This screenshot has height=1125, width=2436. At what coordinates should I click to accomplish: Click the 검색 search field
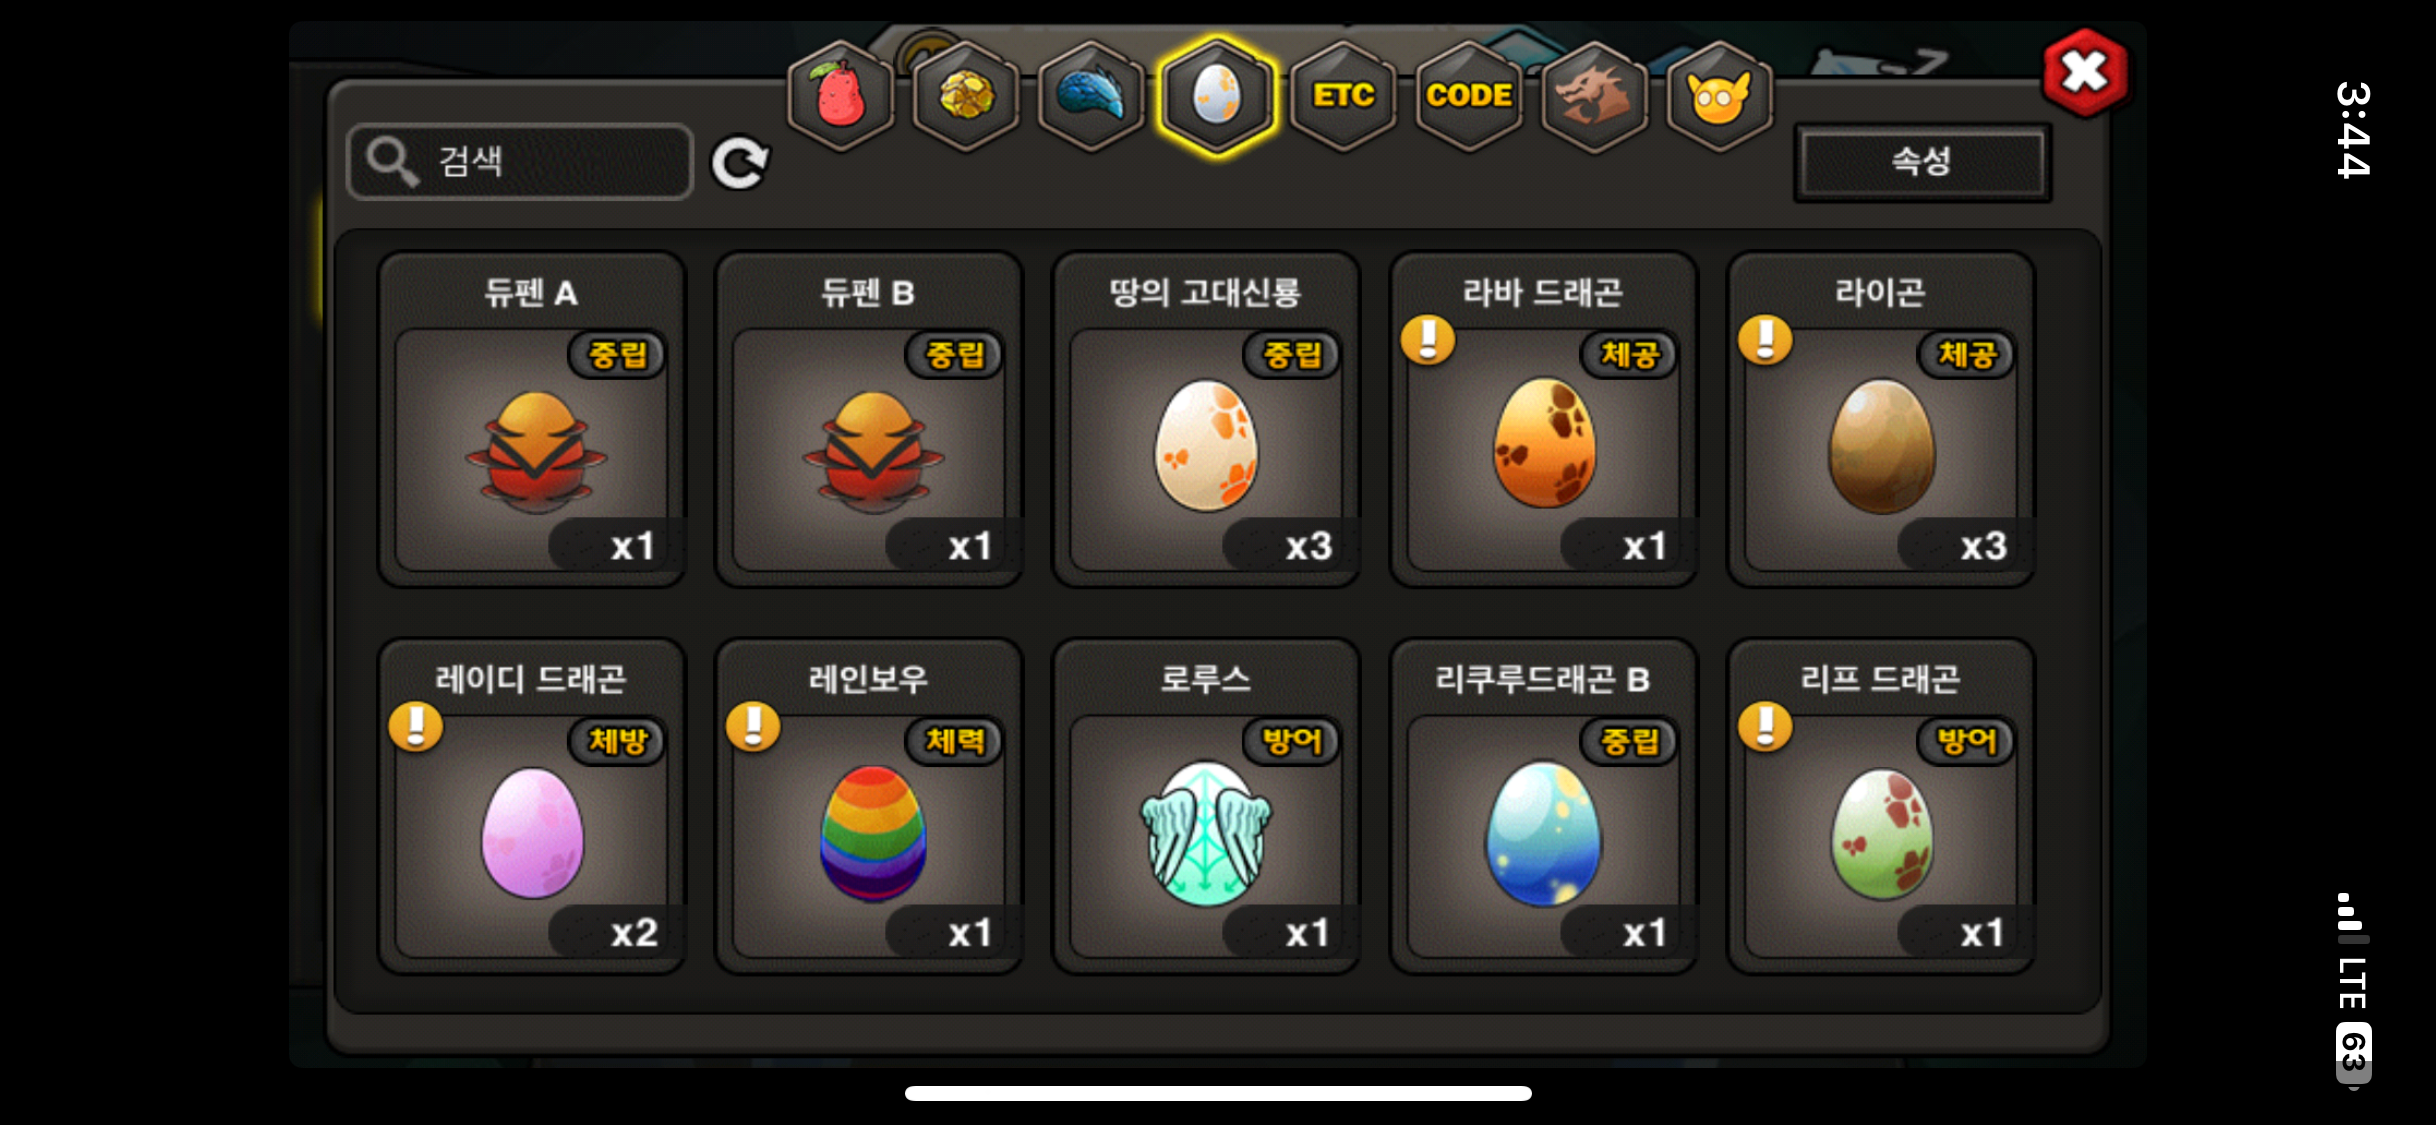[520, 161]
